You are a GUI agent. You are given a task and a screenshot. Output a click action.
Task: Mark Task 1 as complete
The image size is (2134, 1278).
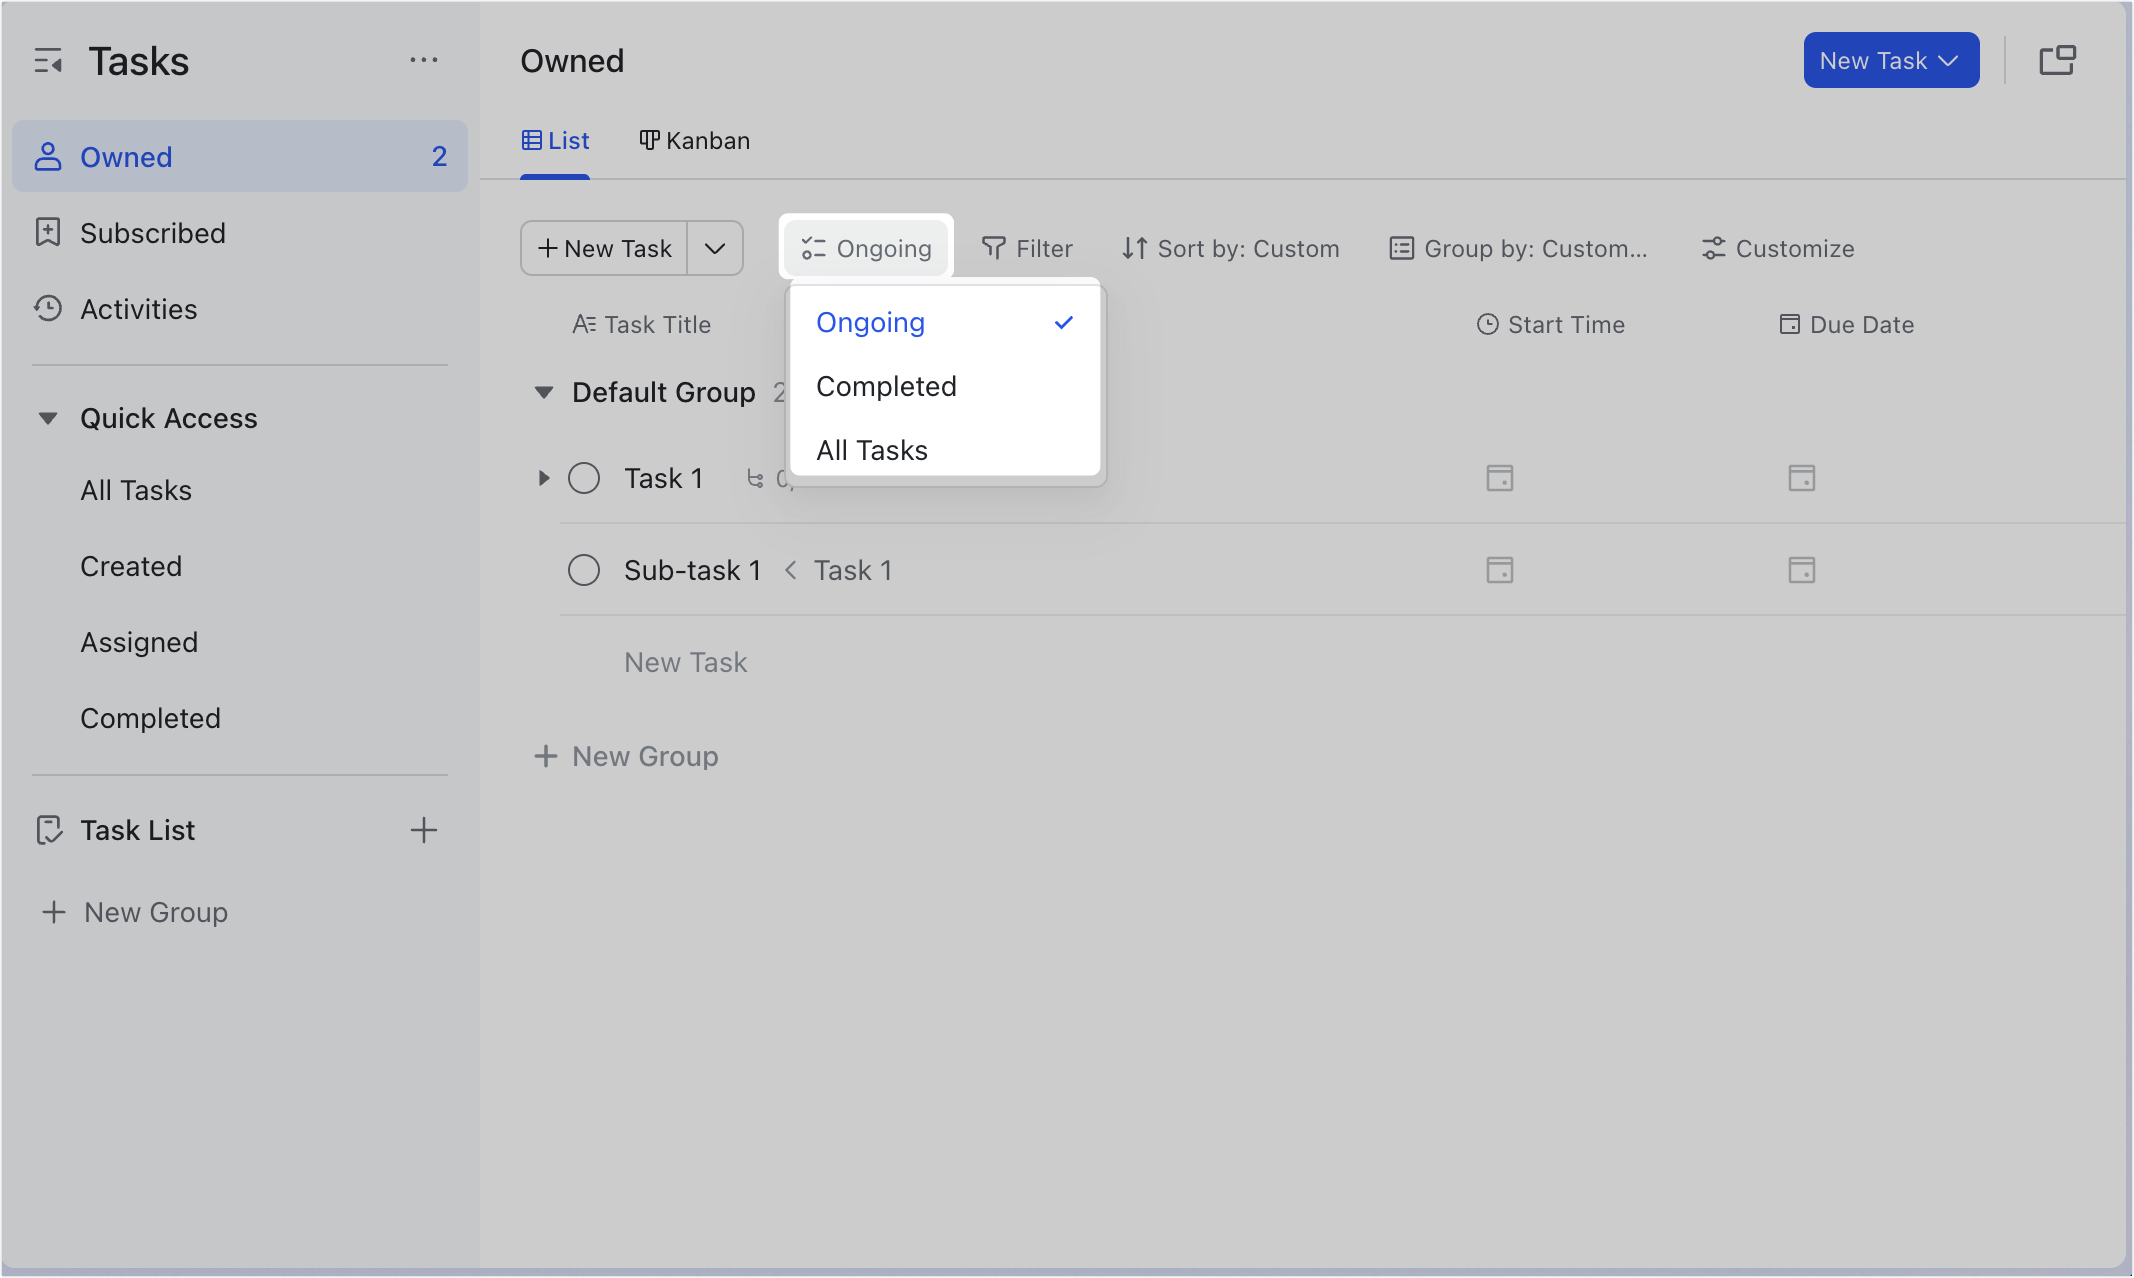pos(584,478)
